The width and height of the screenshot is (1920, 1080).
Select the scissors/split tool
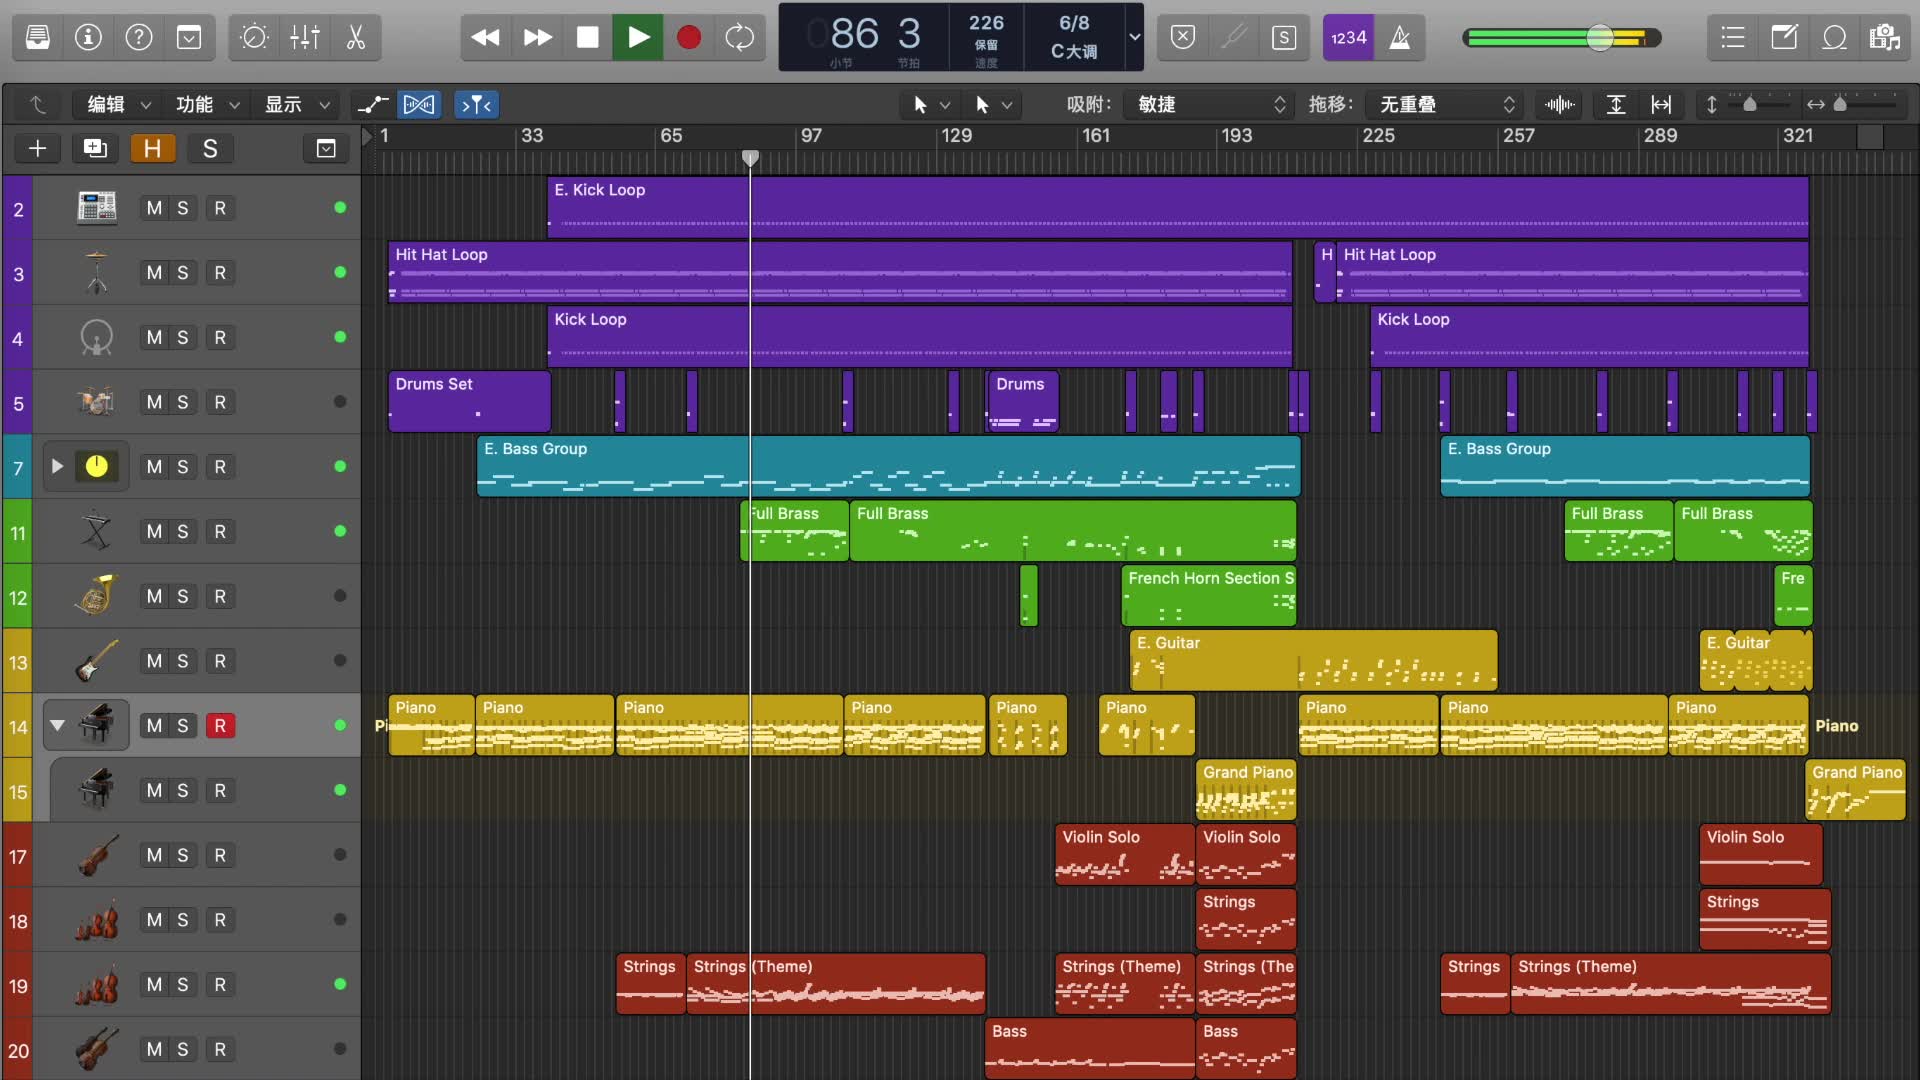[355, 37]
